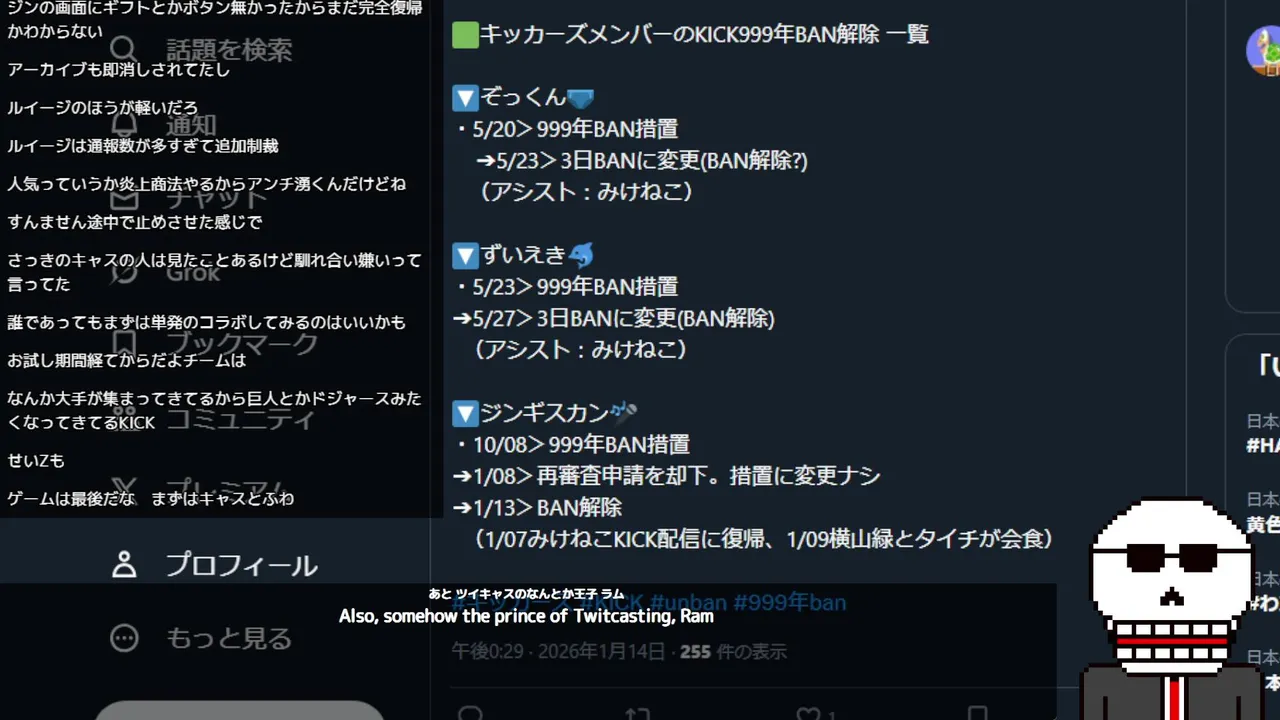Open チャット messages in the sidebar
This screenshot has height=720, width=1280.
[x=187, y=197]
